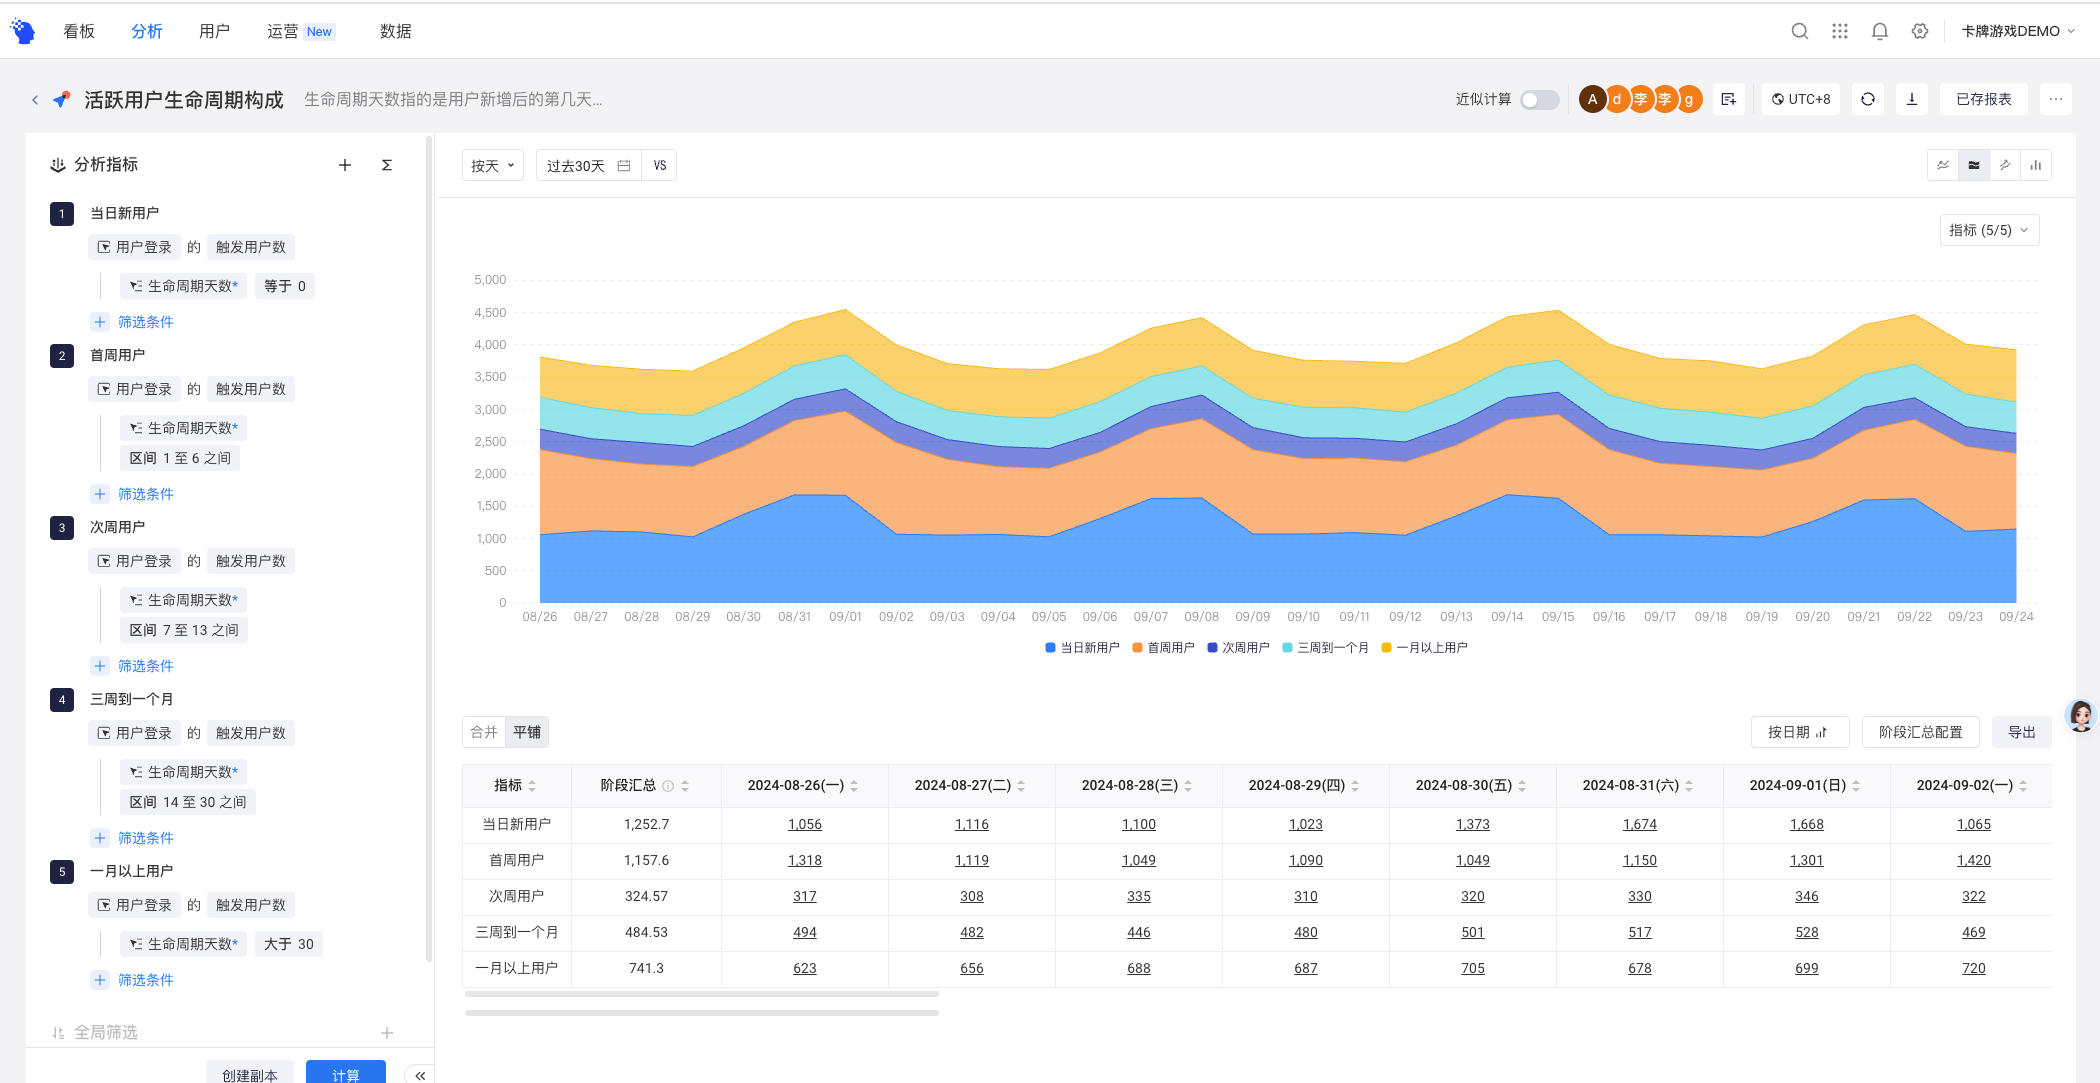Click the avatar labeled A
Viewport: 2100px width, 1083px height.
click(x=1592, y=99)
